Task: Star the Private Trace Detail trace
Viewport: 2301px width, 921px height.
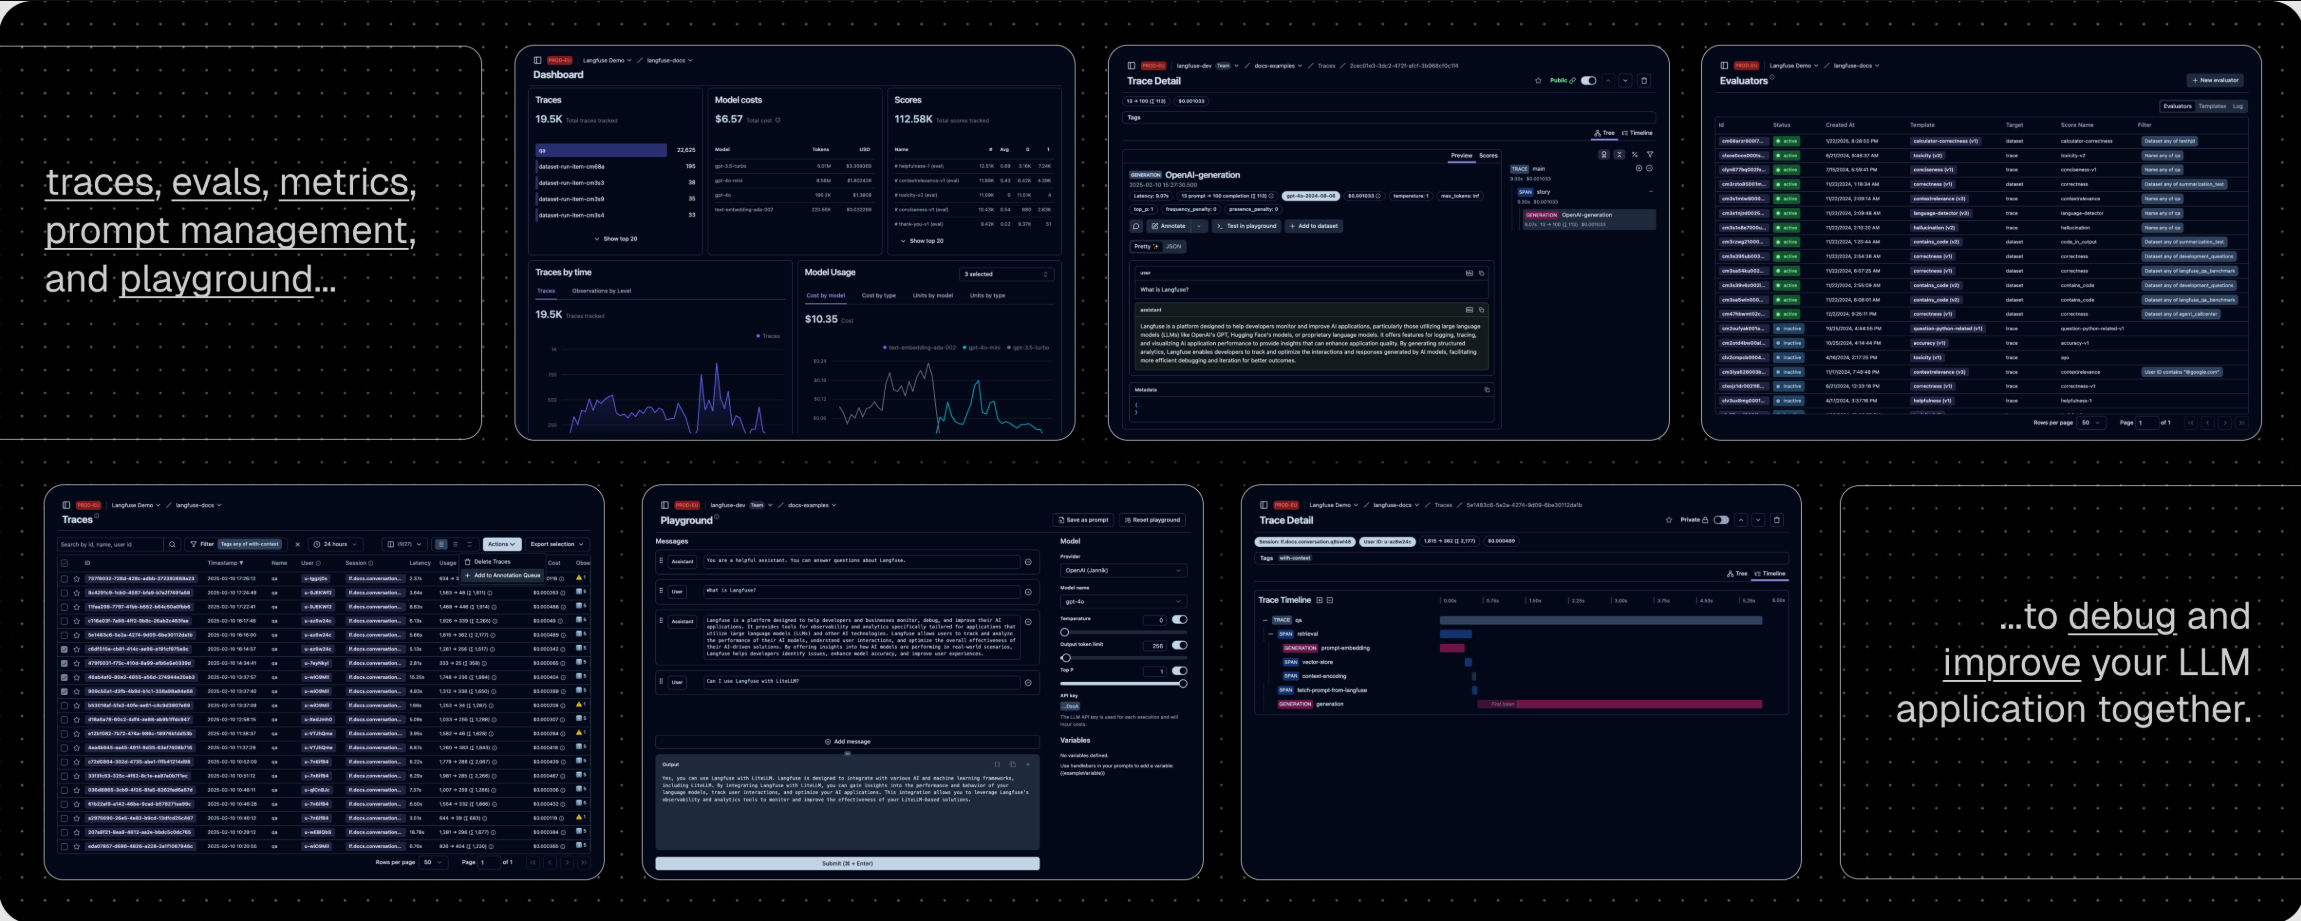Action: 1669,520
